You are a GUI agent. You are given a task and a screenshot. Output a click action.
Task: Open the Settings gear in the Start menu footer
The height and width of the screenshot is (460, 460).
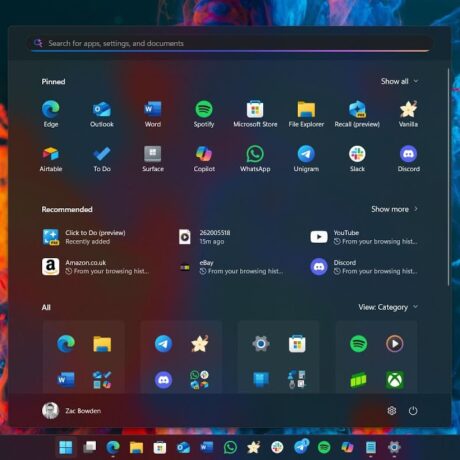pyautogui.click(x=392, y=411)
